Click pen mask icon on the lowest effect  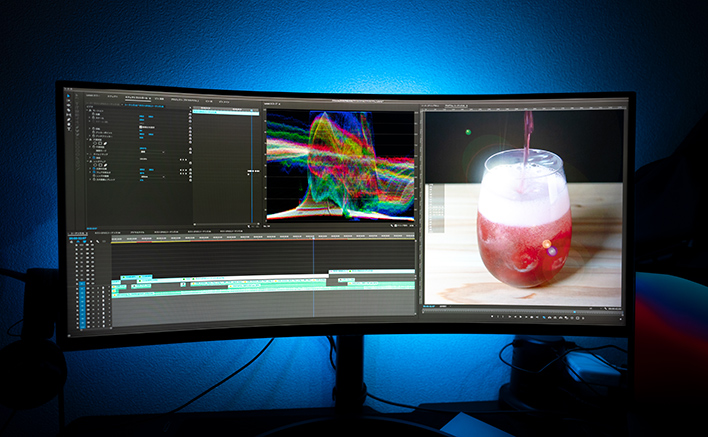pos(105,165)
